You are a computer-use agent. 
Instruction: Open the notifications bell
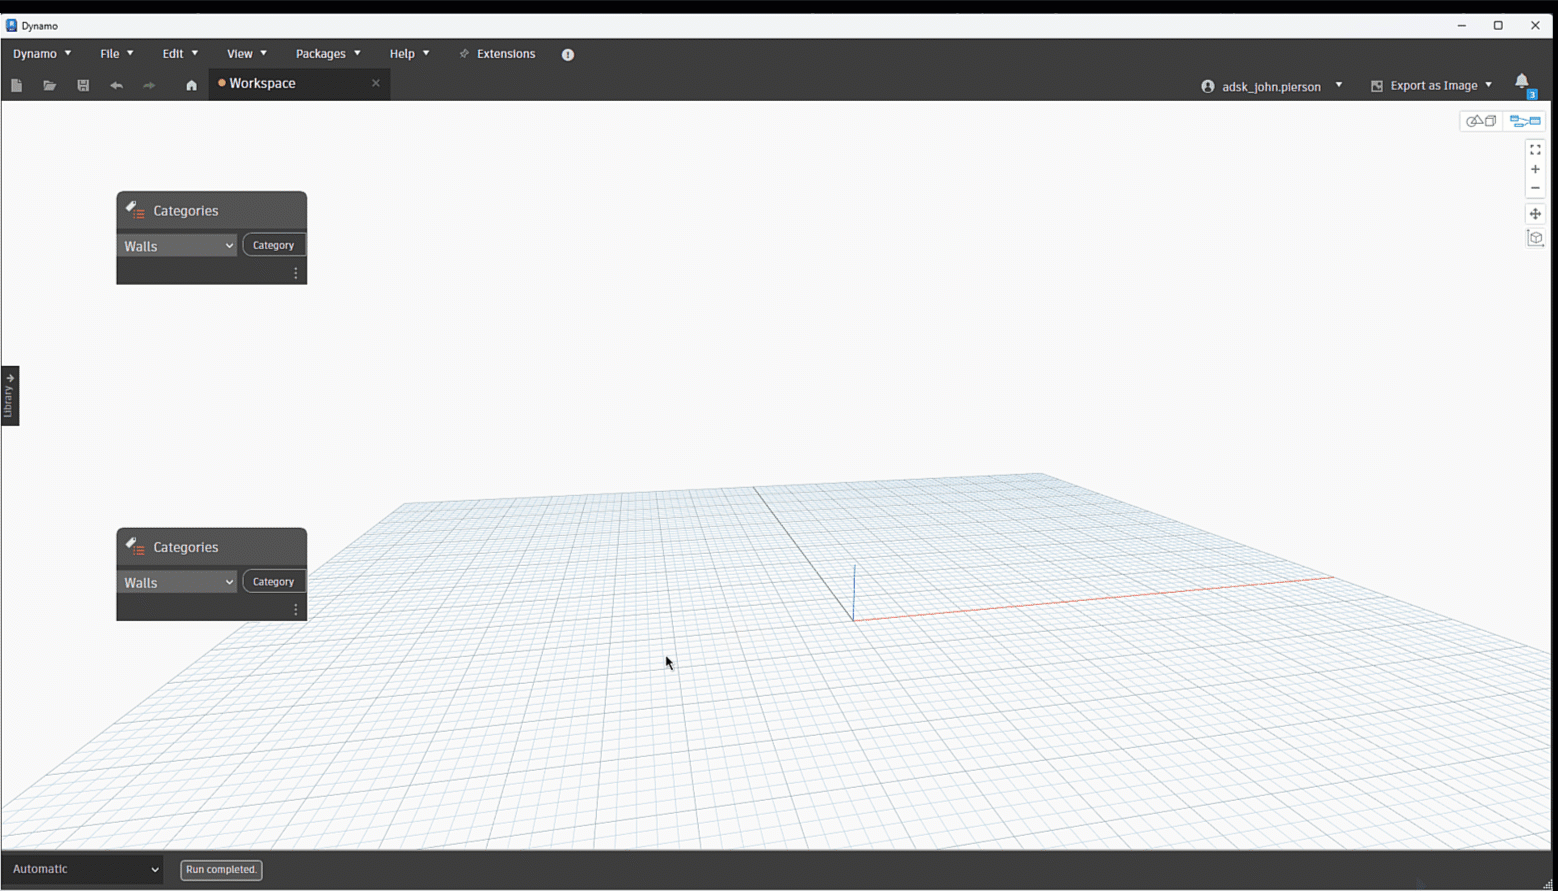coord(1521,82)
